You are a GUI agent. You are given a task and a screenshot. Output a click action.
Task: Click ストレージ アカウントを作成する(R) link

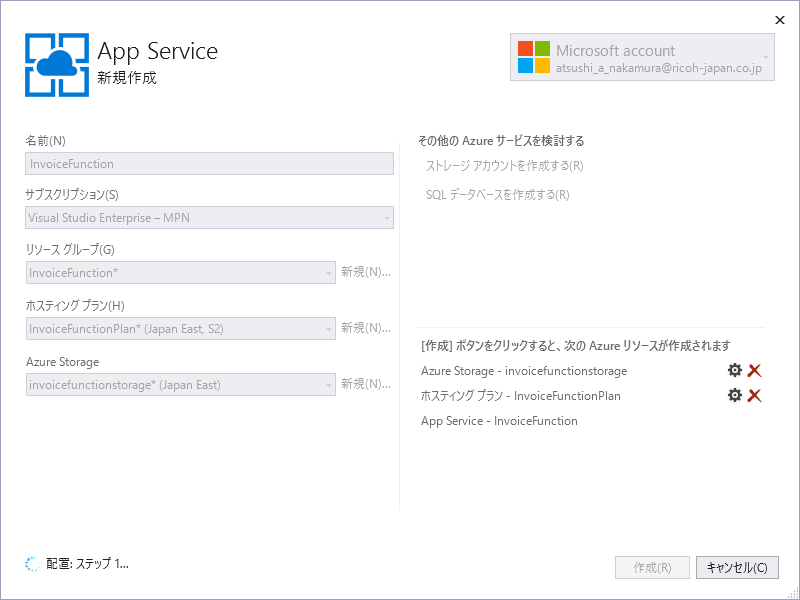pyautogui.click(x=505, y=166)
